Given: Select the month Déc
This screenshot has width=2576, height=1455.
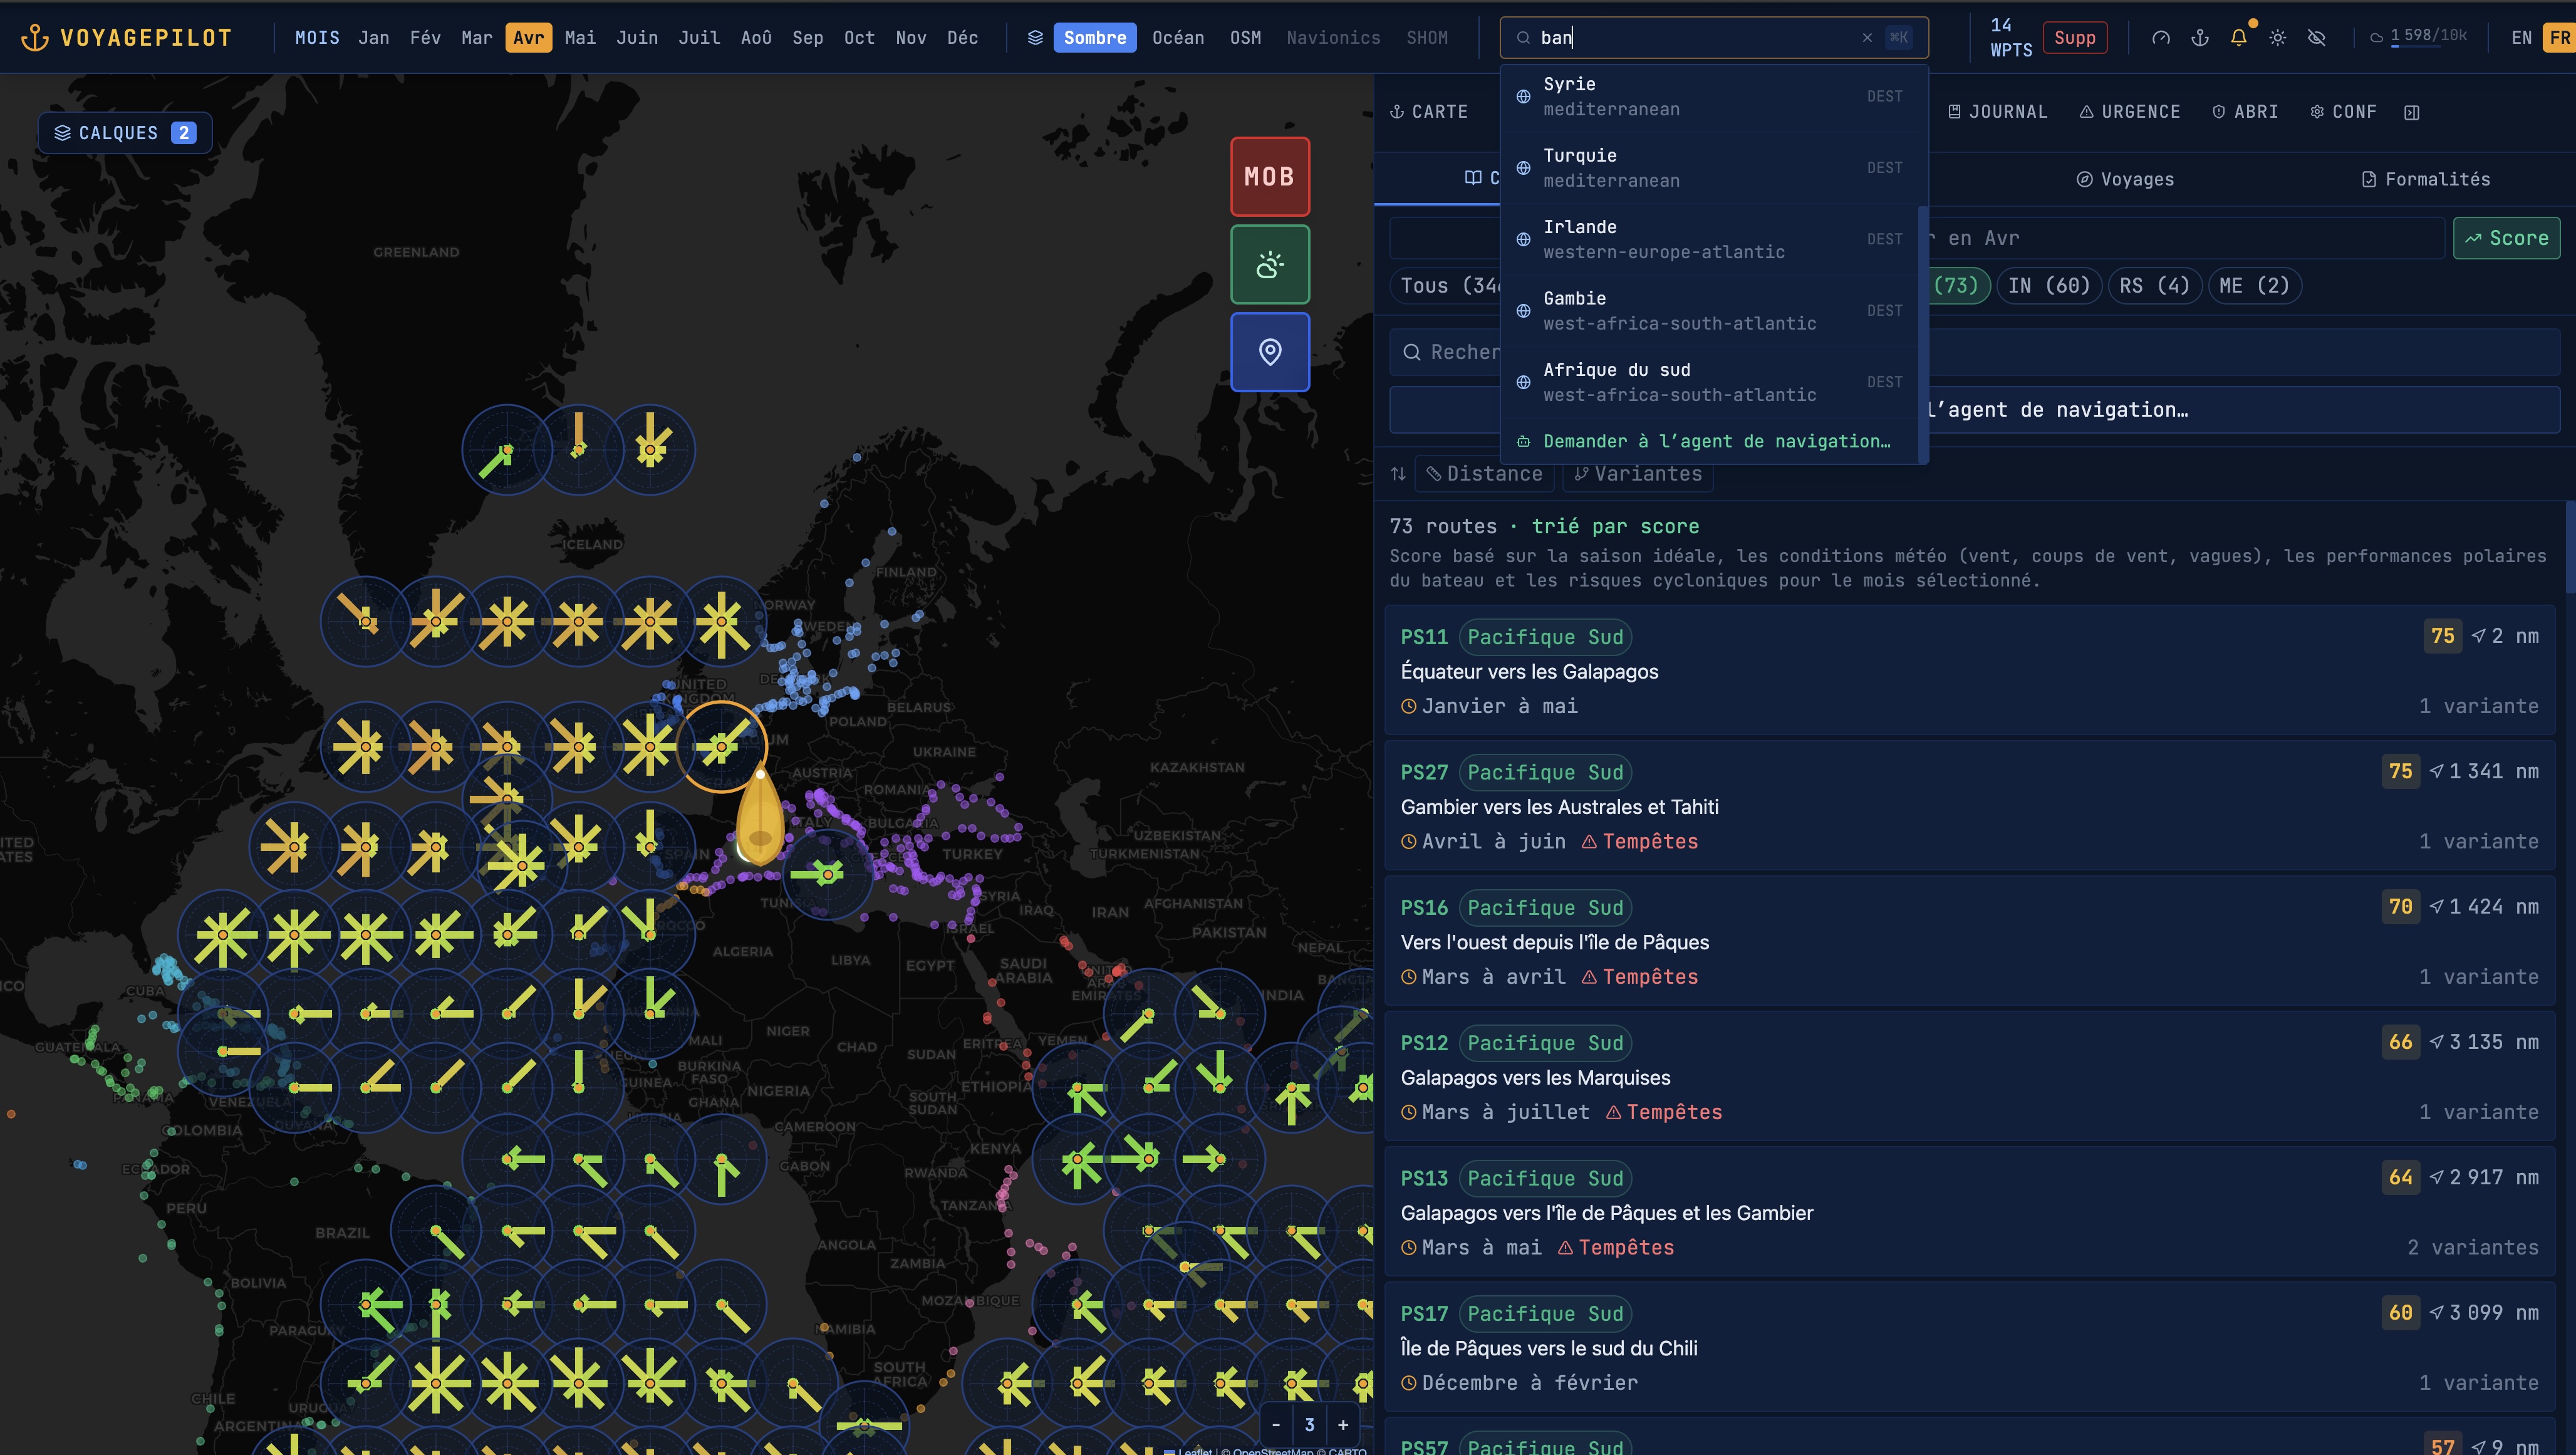Looking at the screenshot, I should coord(962,38).
